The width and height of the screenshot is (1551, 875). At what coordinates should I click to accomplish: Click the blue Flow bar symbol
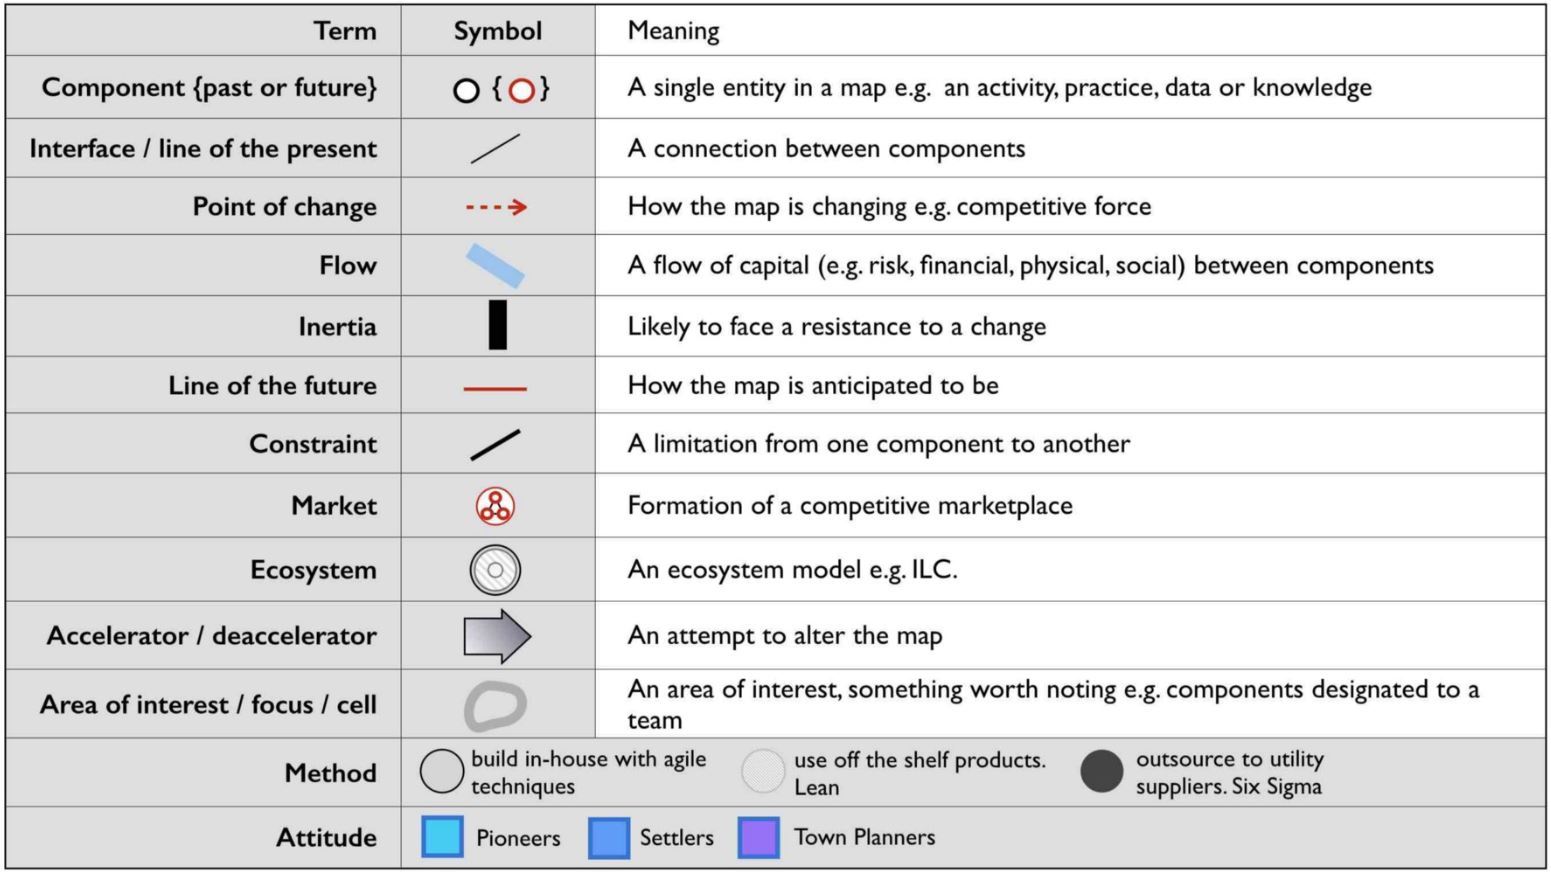pos(495,266)
